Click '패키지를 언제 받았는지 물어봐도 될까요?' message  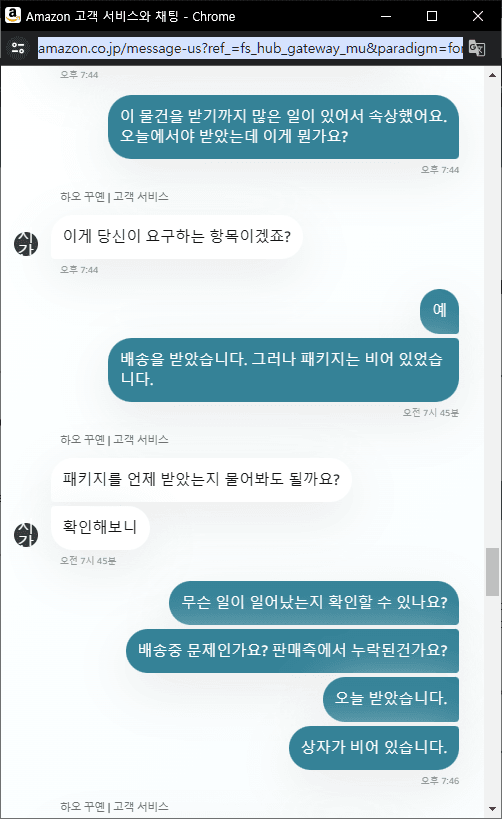pos(201,479)
